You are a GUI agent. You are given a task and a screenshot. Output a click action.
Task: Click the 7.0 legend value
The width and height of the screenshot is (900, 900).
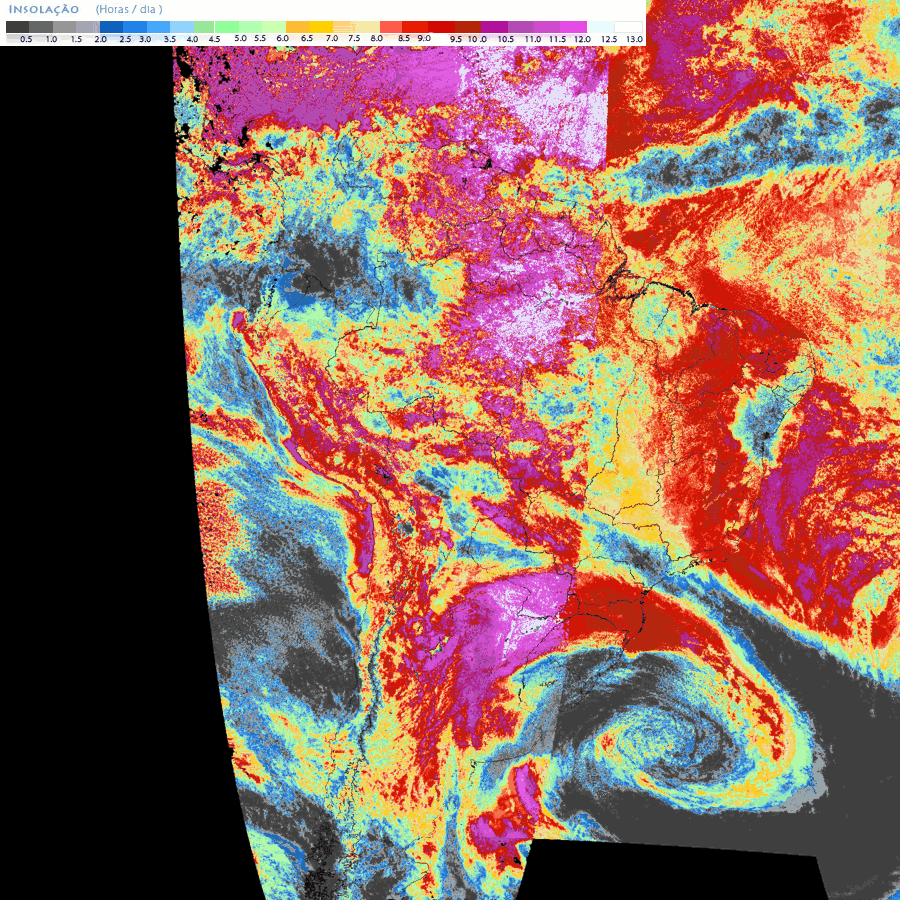coord(332,38)
